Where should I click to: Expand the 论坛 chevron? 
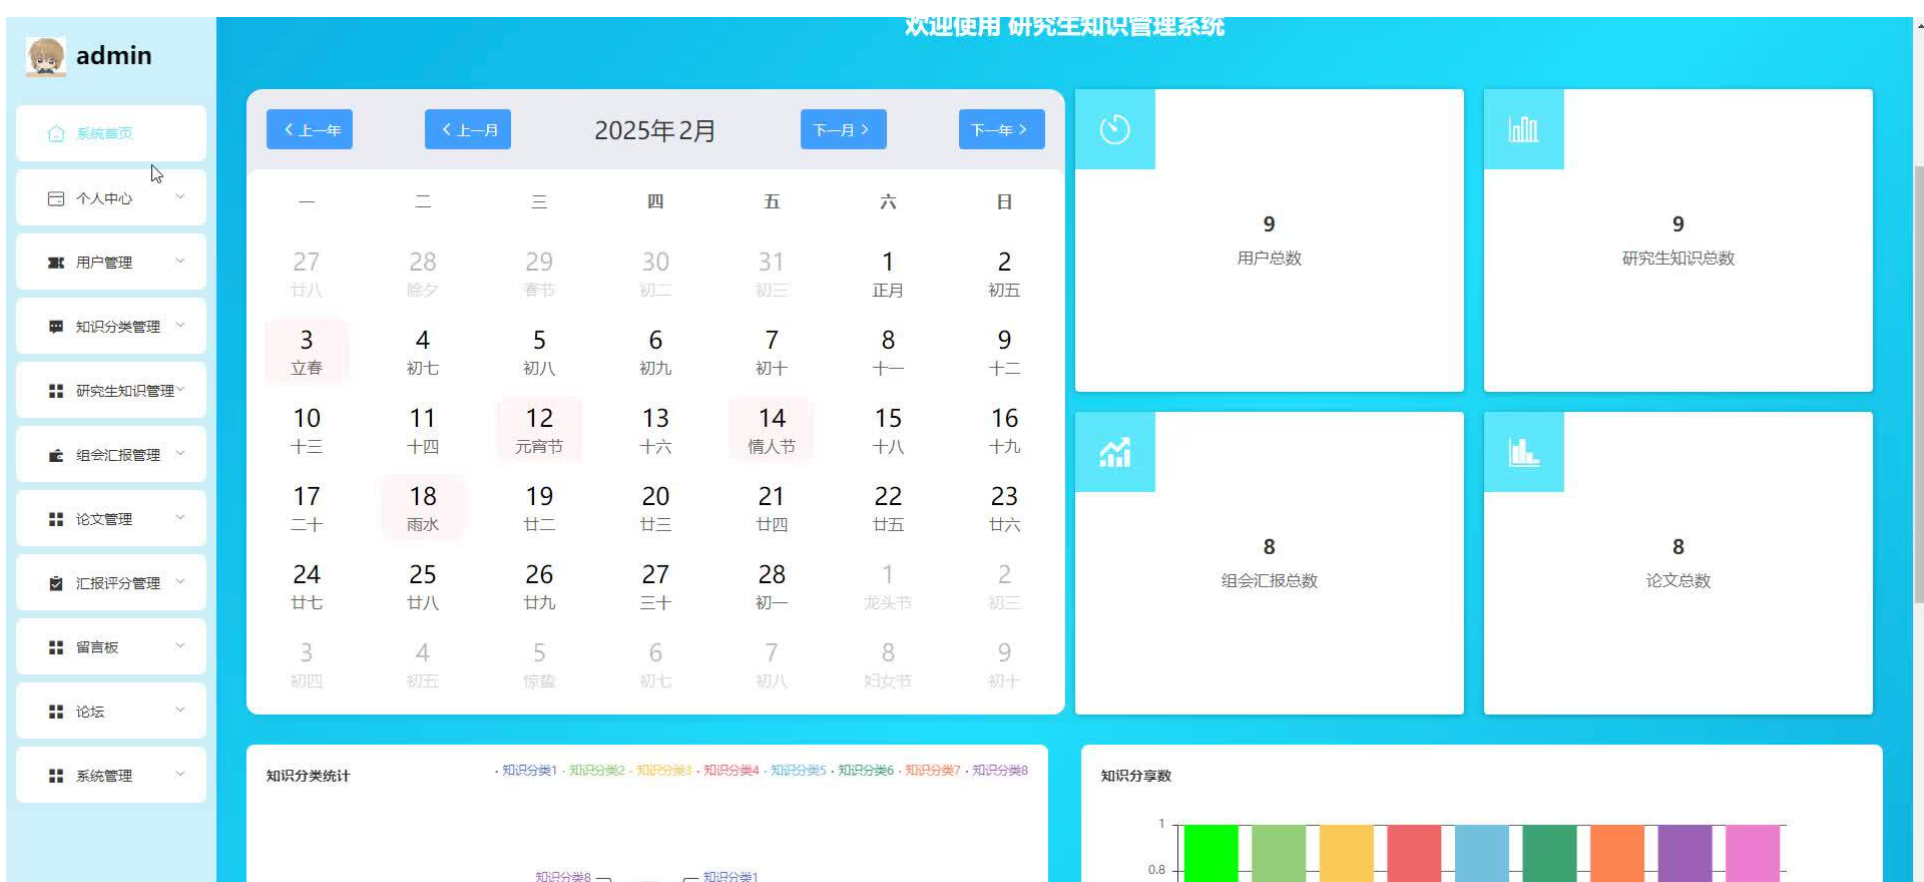pyautogui.click(x=180, y=710)
